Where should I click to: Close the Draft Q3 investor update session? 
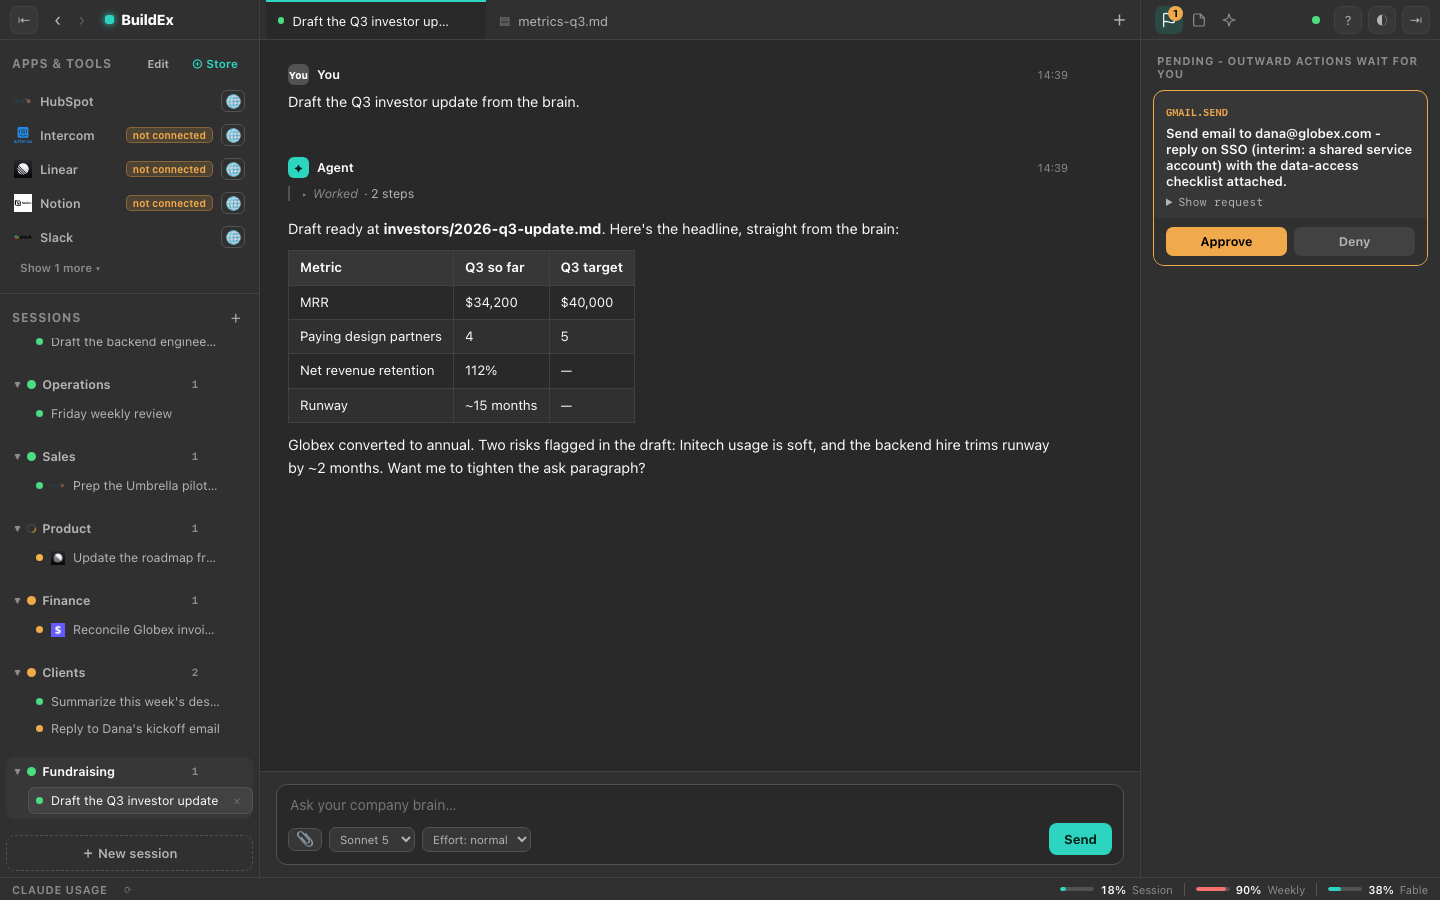[x=237, y=801]
